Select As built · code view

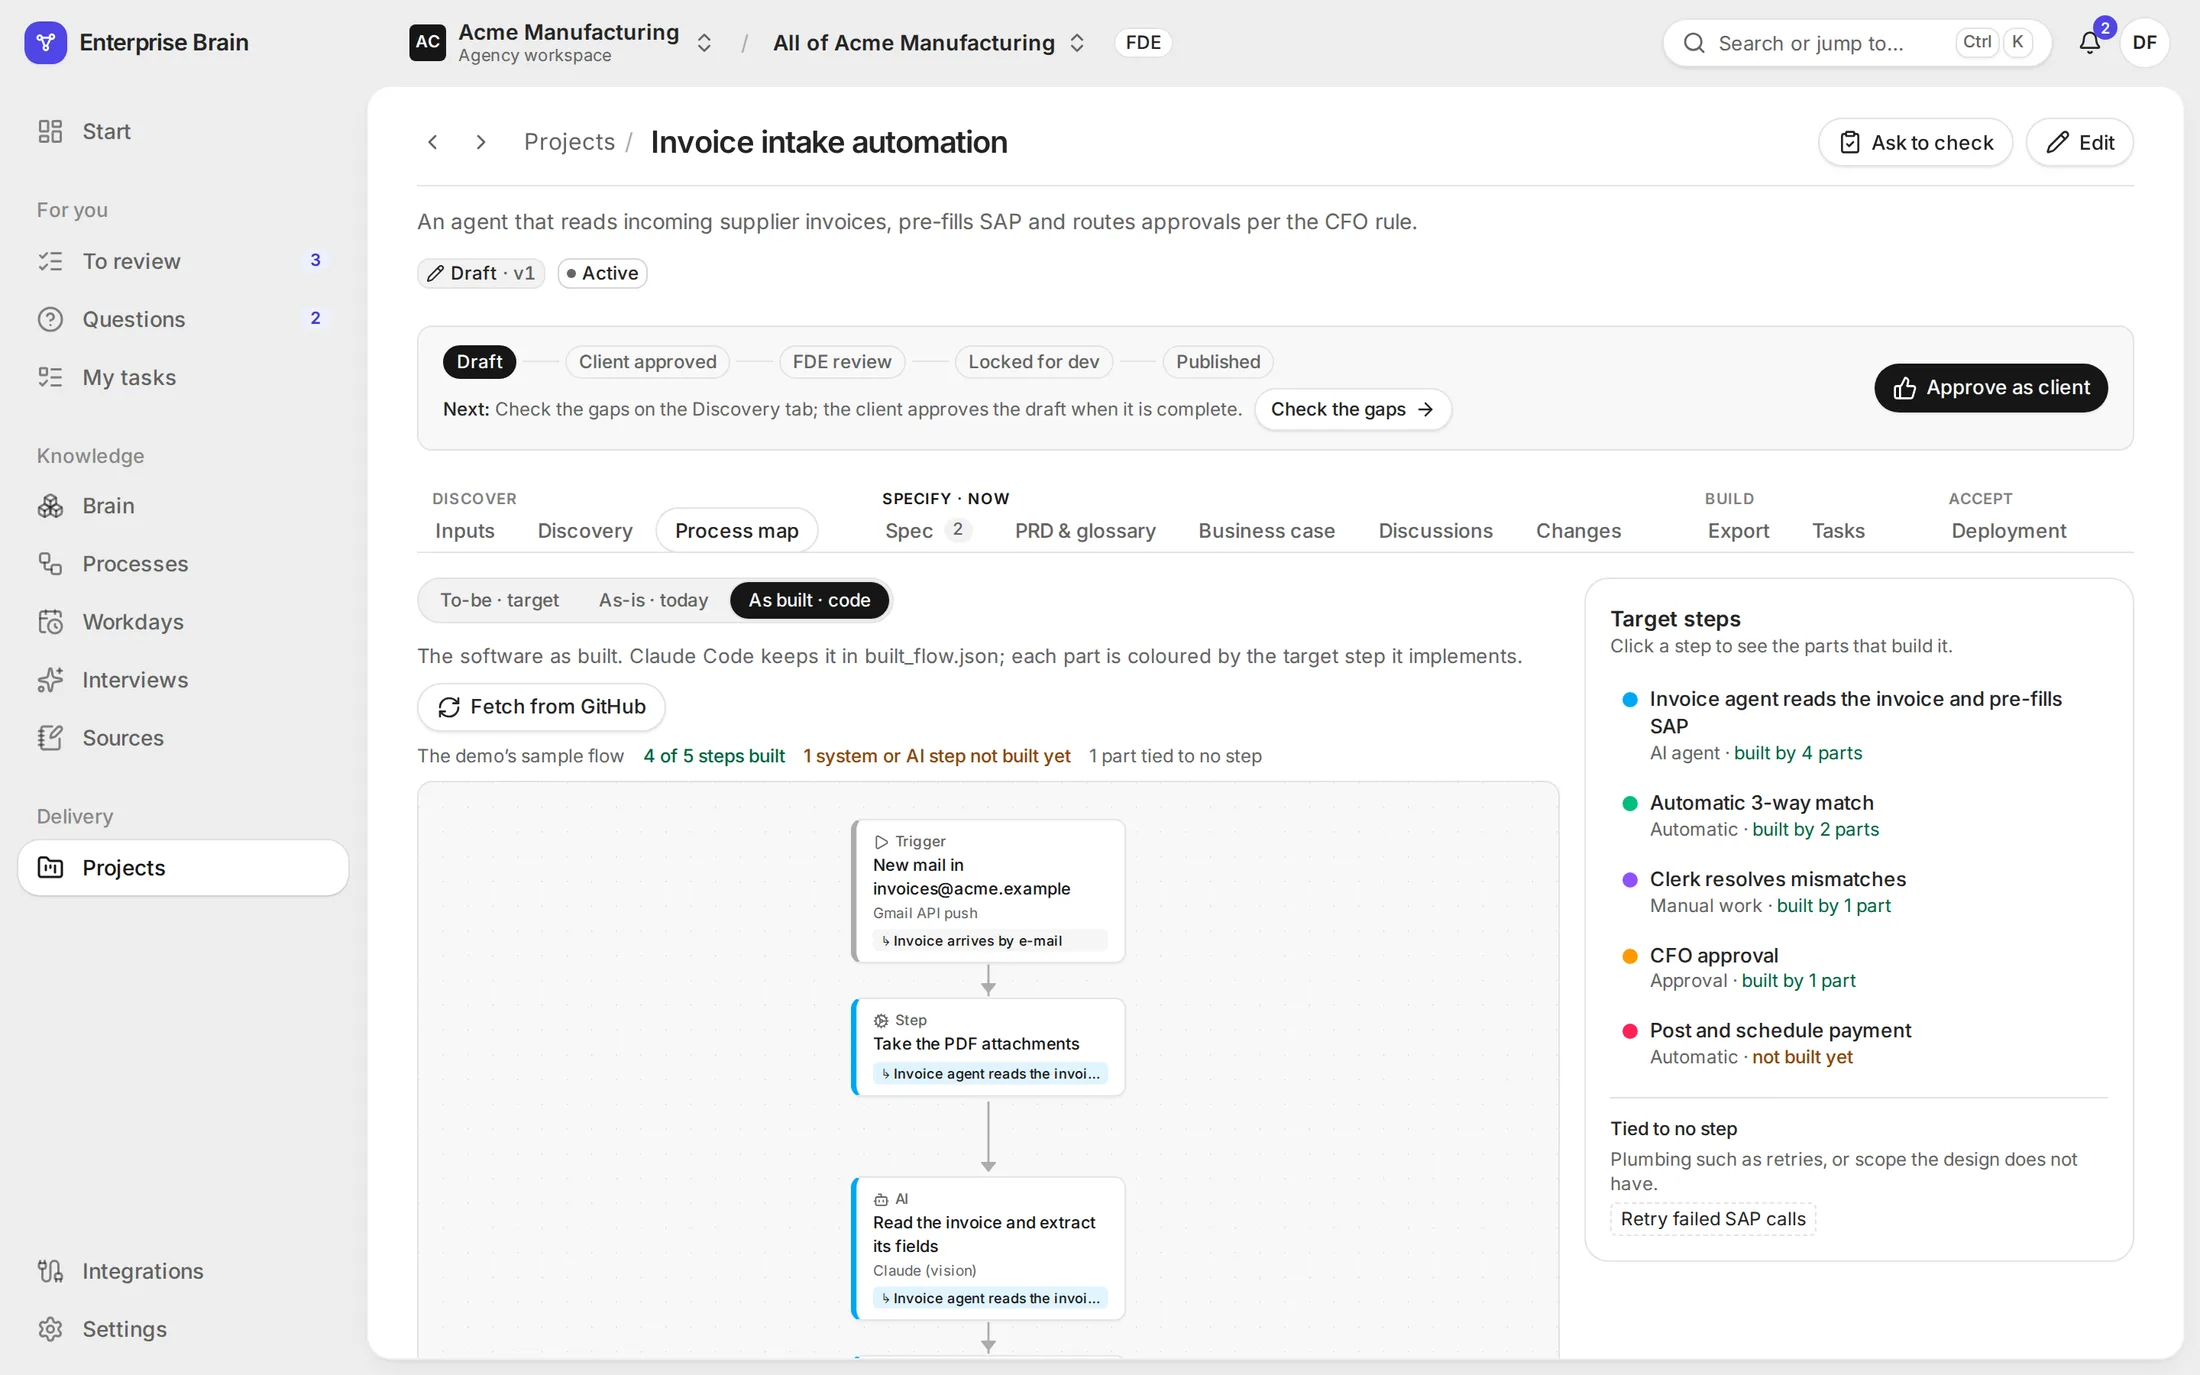click(x=809, y=600)
